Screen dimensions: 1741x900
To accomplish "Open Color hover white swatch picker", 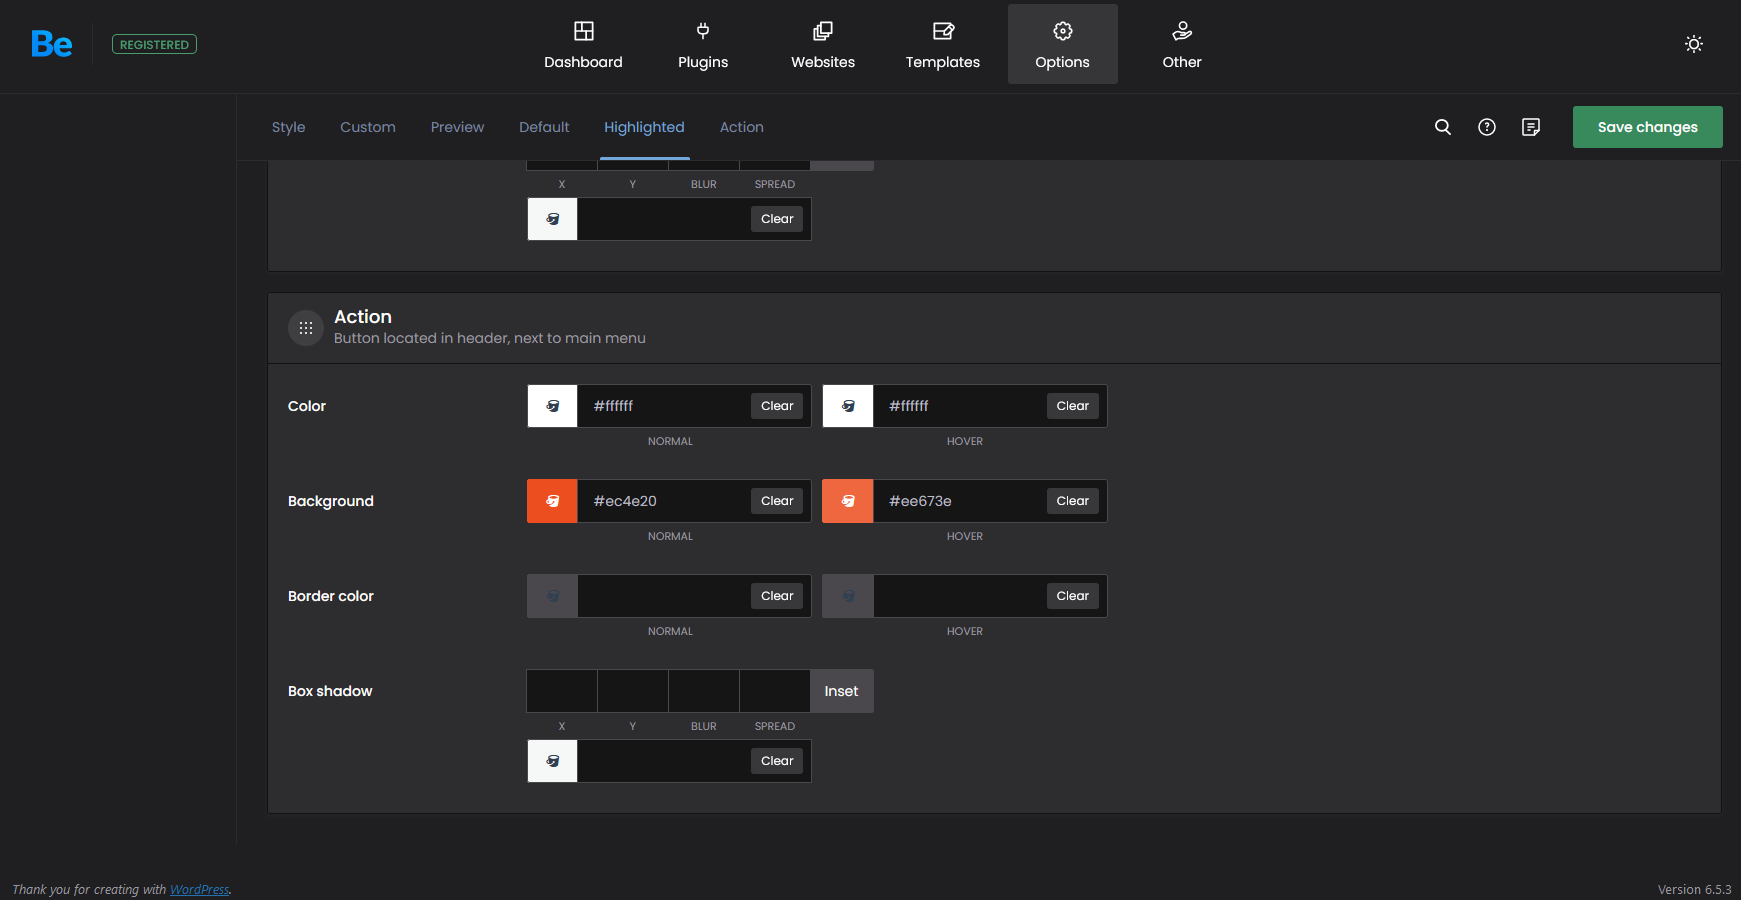I will pyautogui.click(x=848, y=406).
